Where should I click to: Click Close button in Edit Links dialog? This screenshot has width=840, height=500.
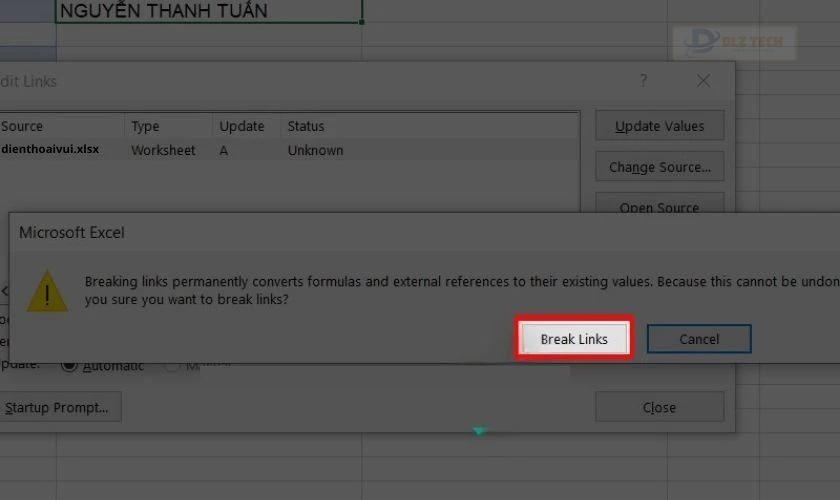pos(659,407)
